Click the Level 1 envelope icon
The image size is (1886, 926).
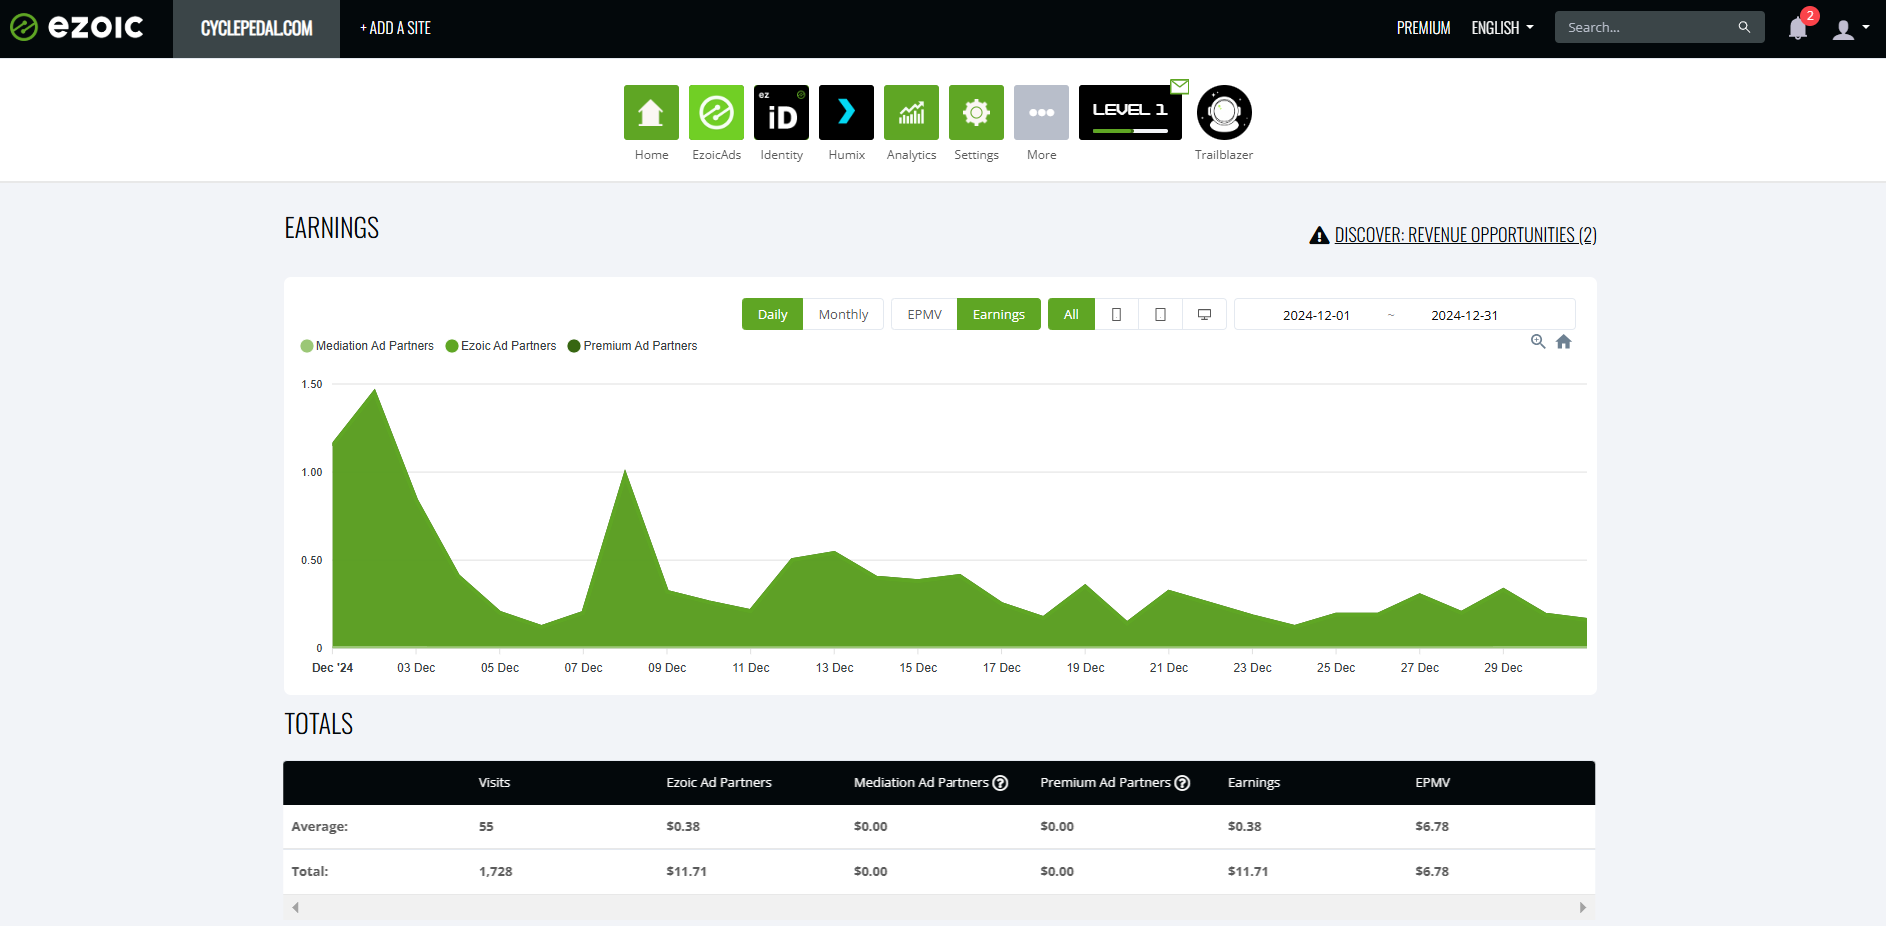click(x=1180, y=87)
